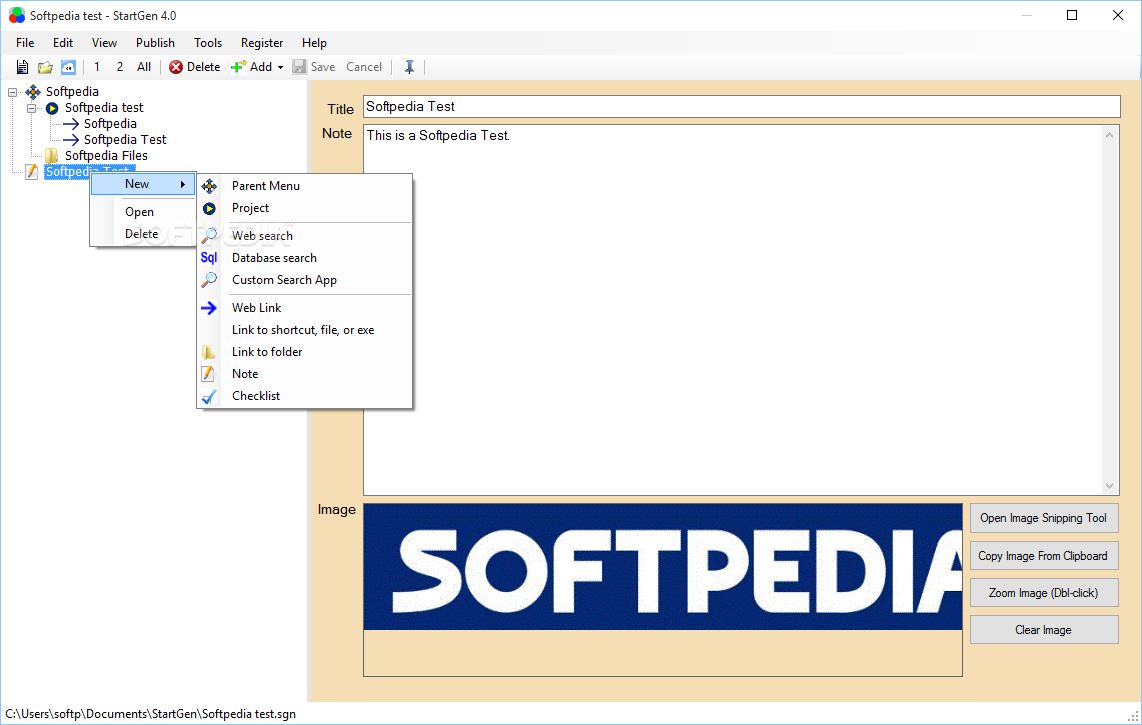Click the pin icon in the toolbar
This screenshot has height=725, width=1142.
pyautogui.click(x=409, y=67)
